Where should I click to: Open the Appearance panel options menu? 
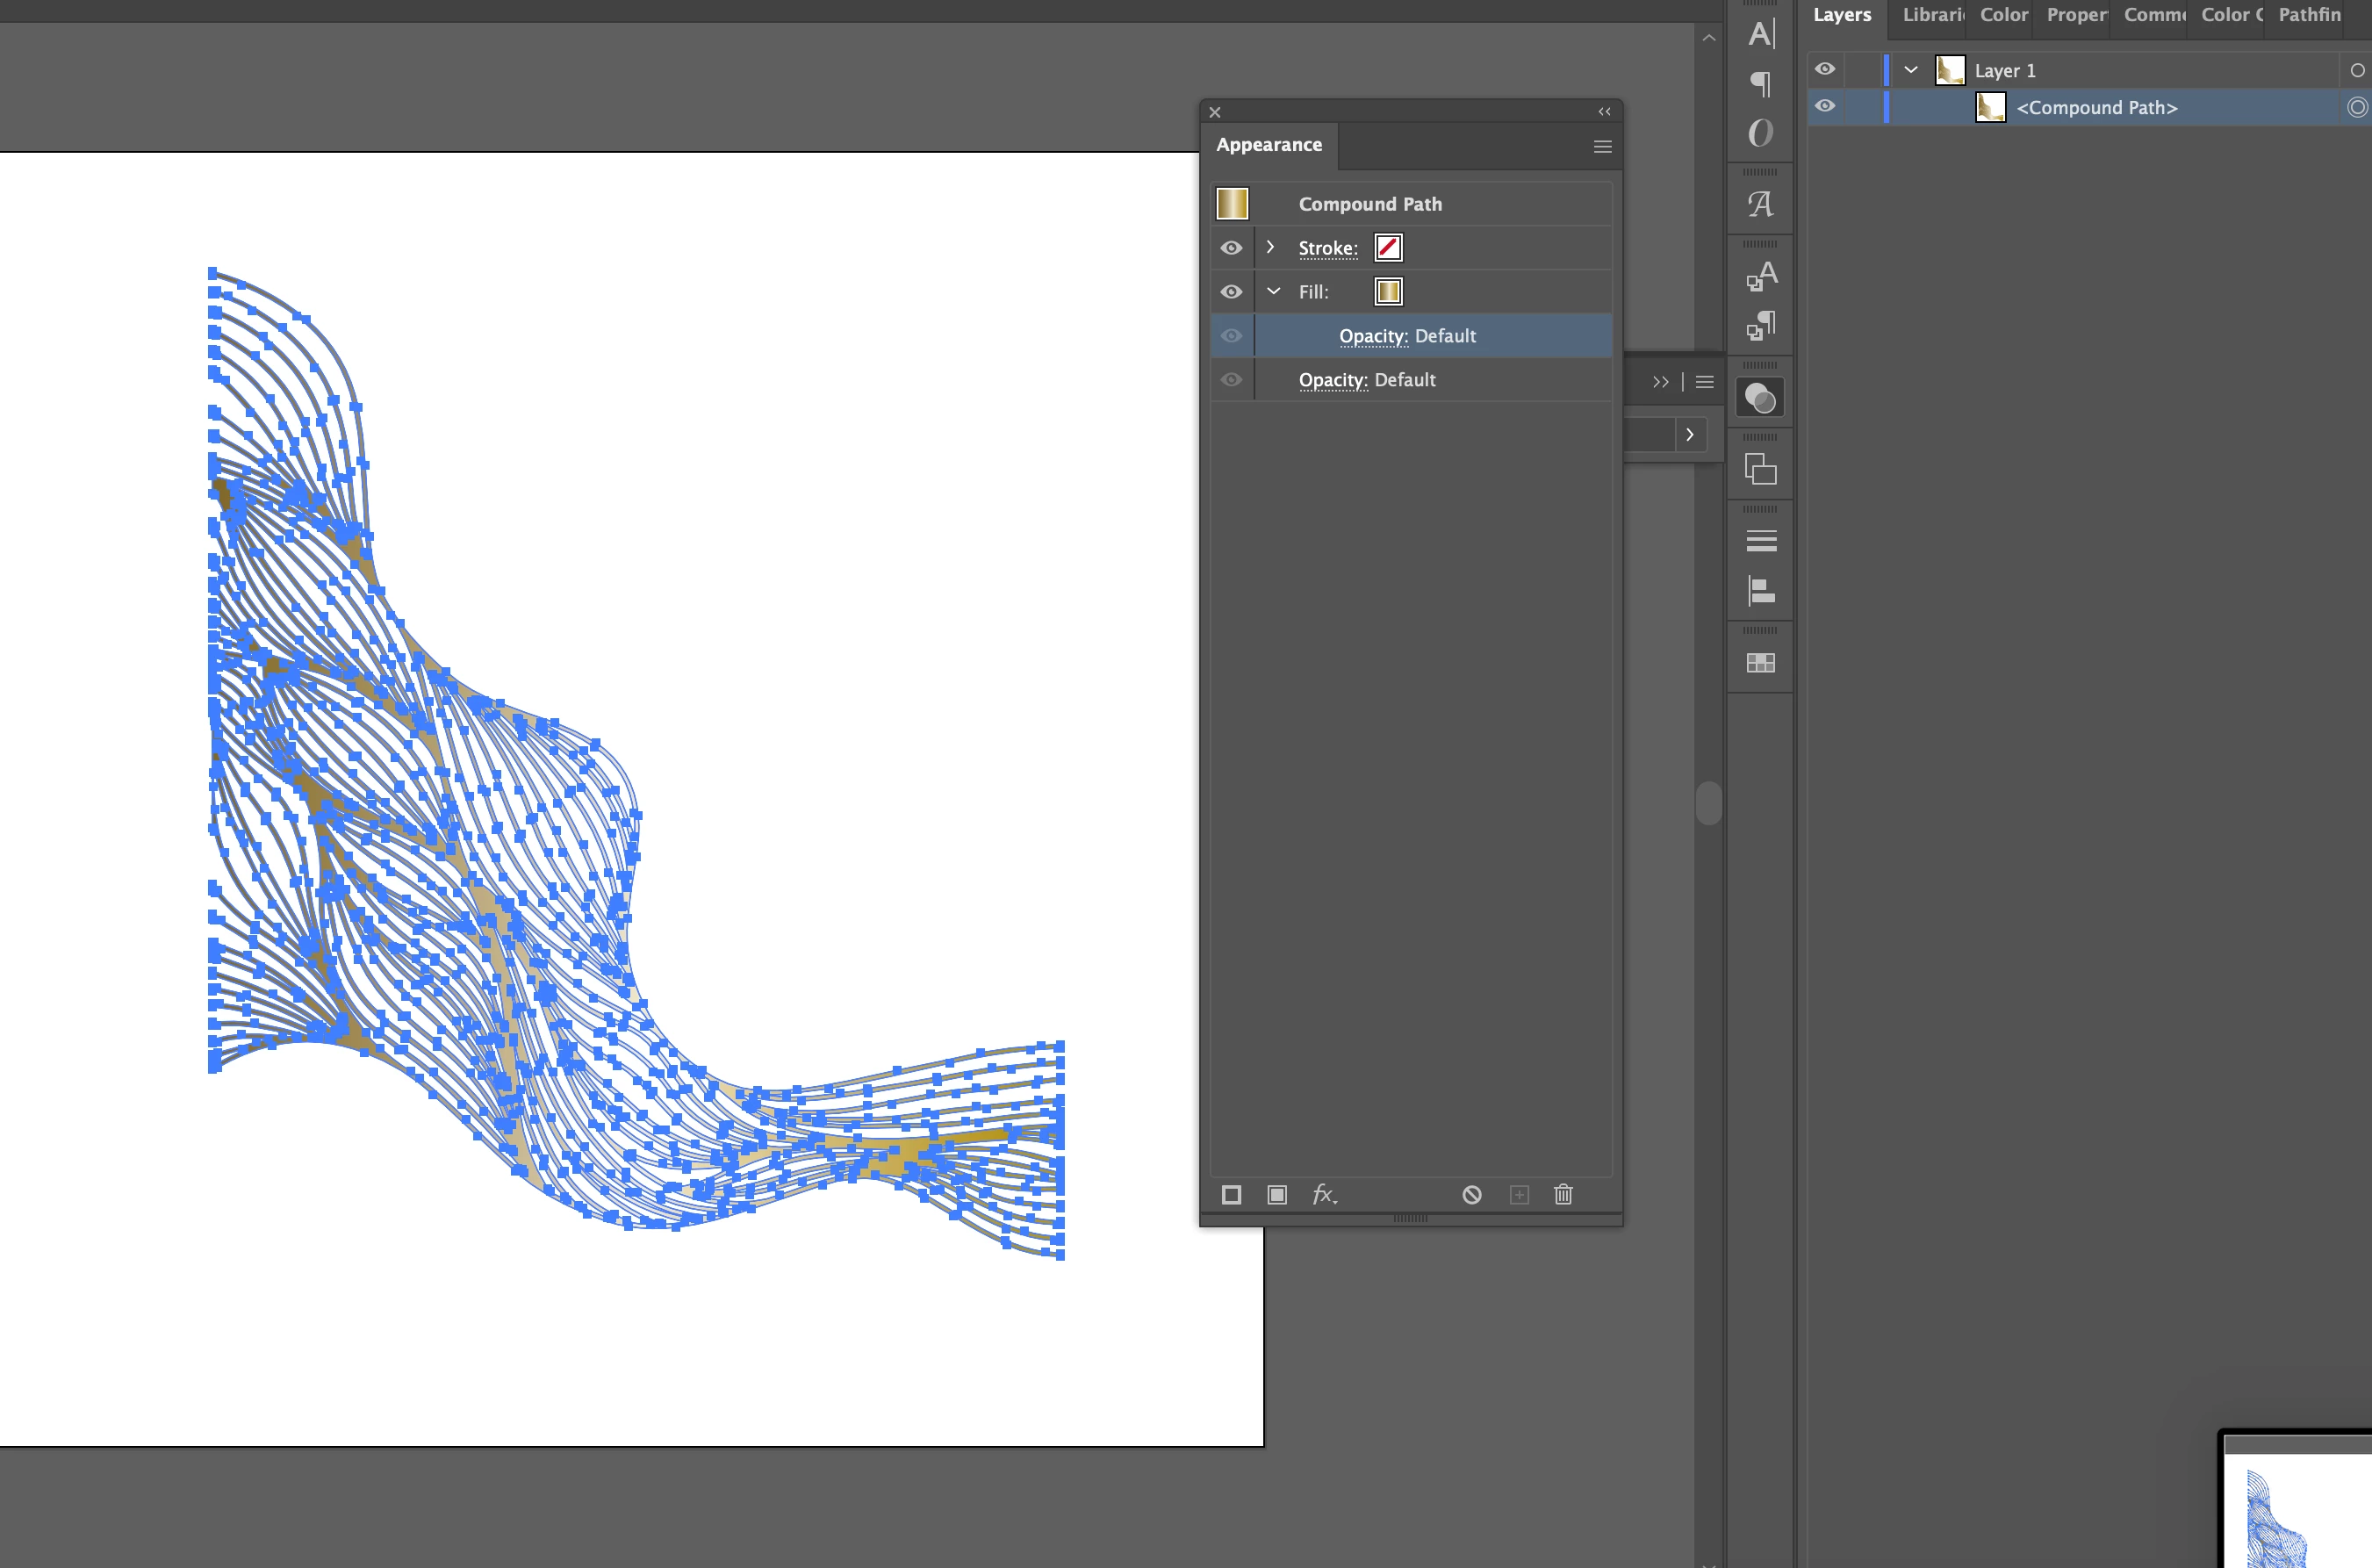coord(1602,146)
